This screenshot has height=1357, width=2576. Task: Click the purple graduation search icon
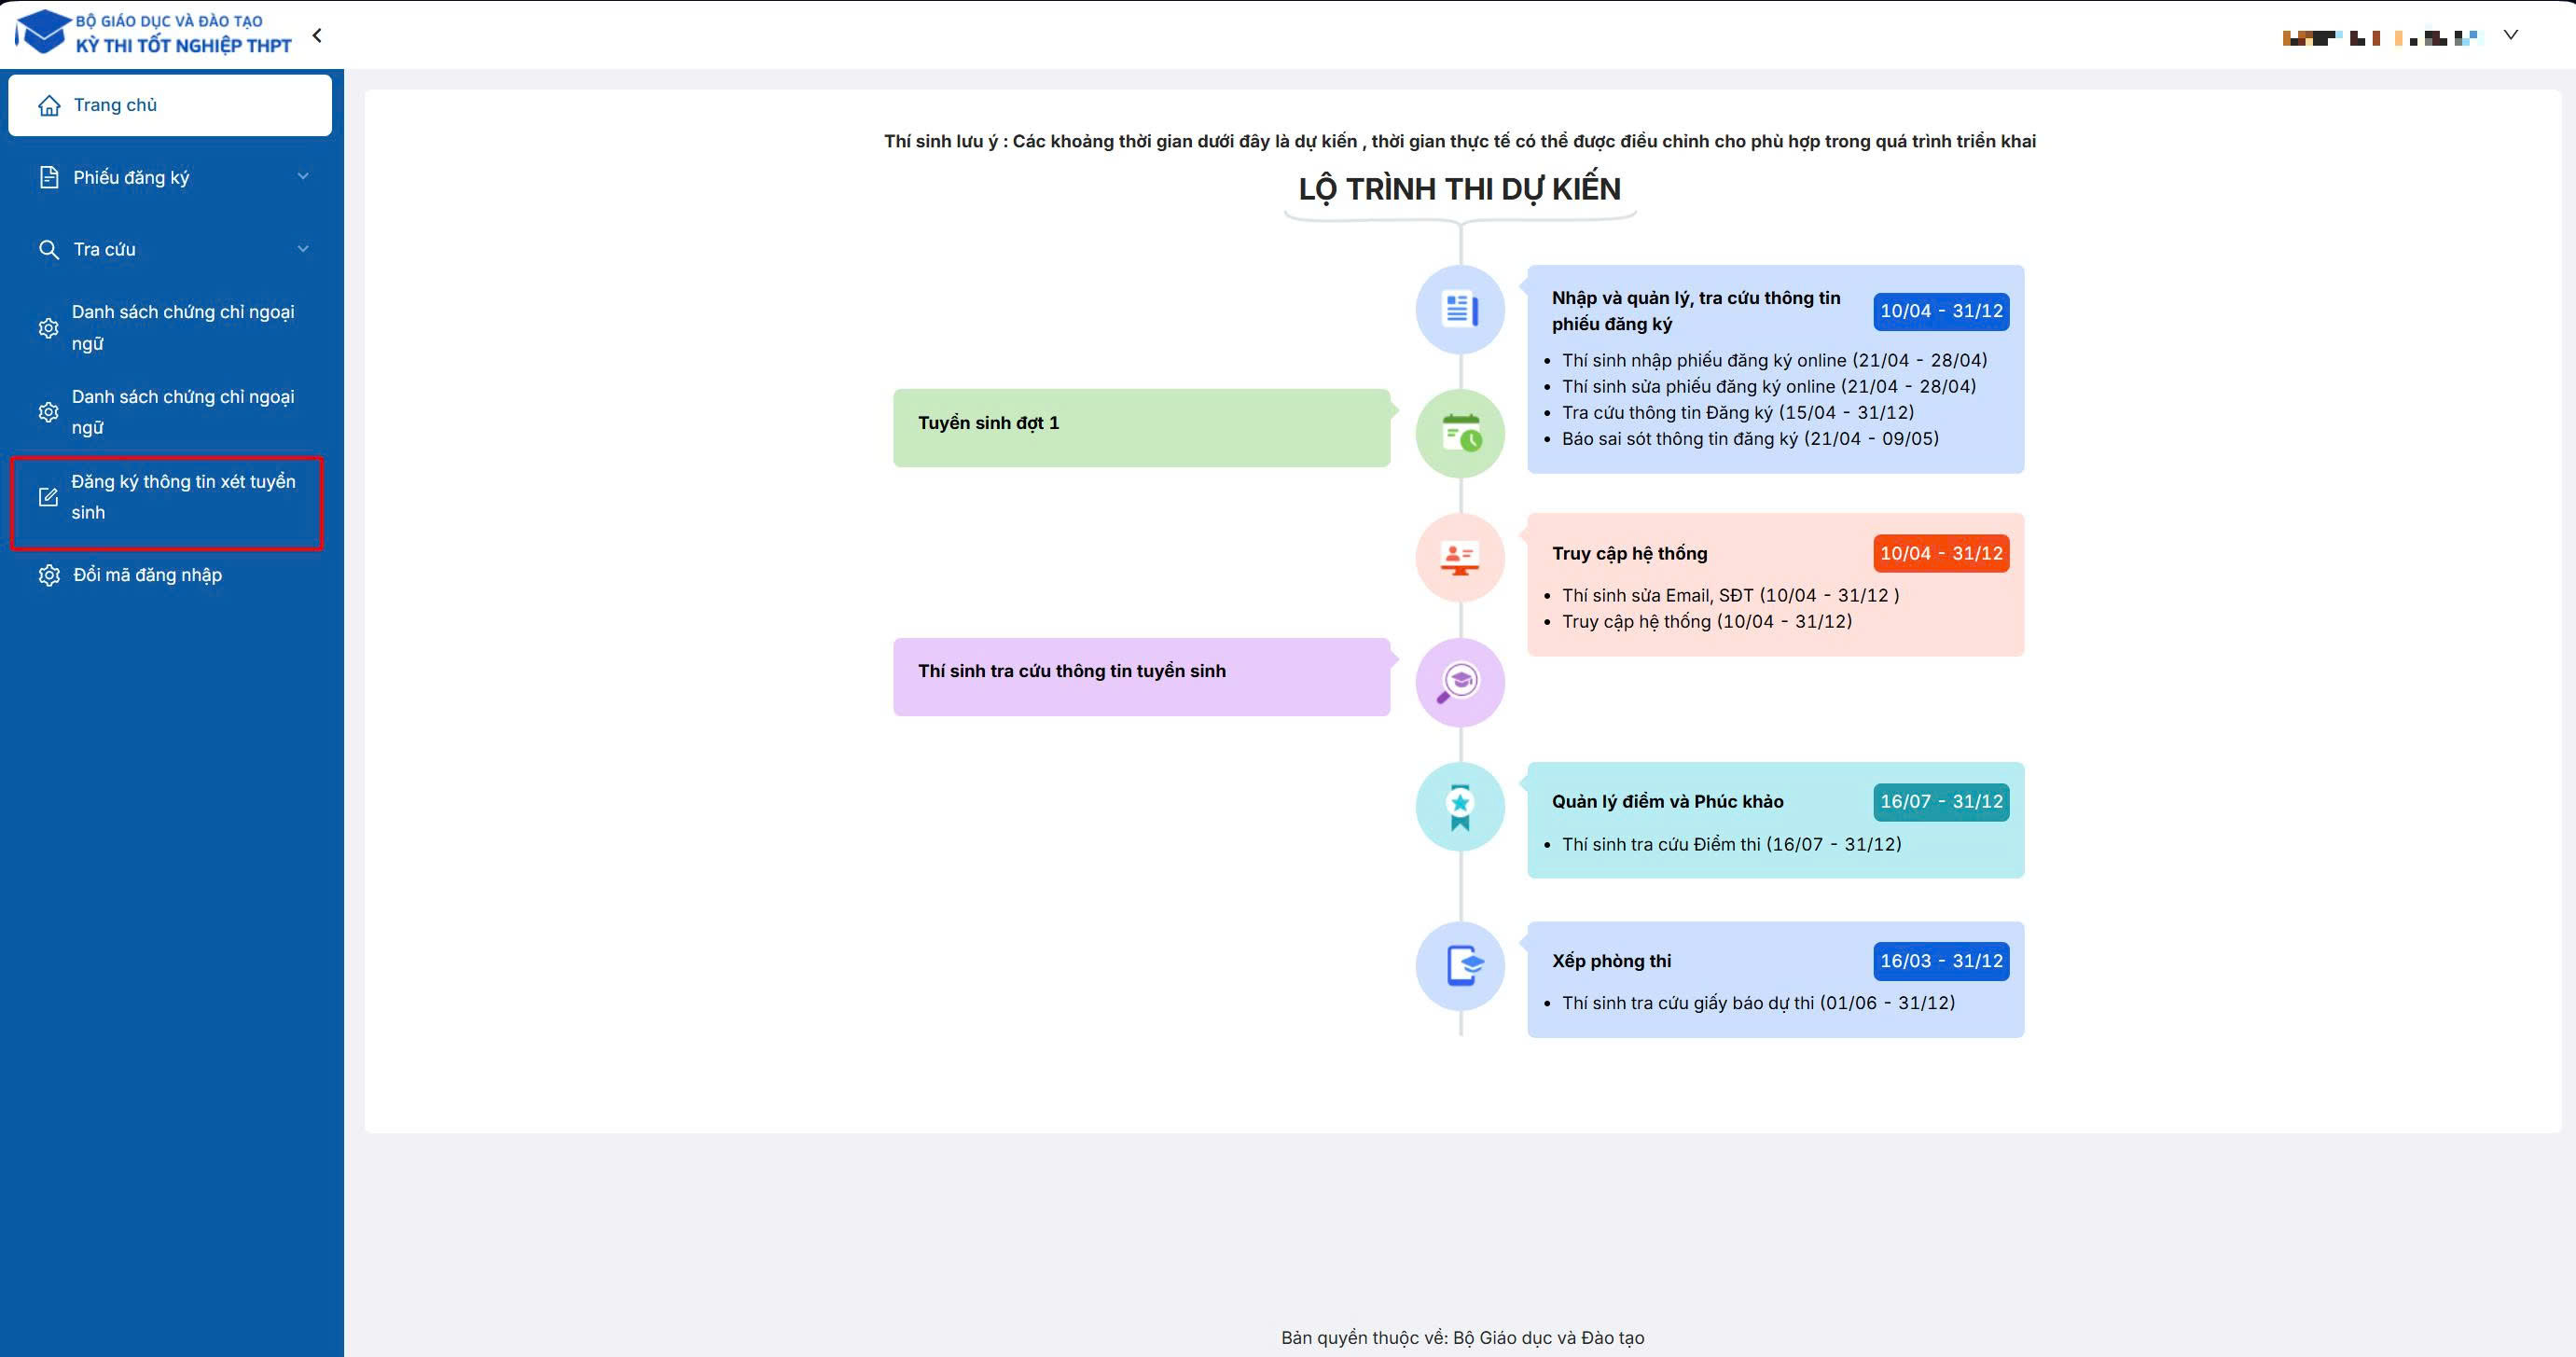(1460, 682)
